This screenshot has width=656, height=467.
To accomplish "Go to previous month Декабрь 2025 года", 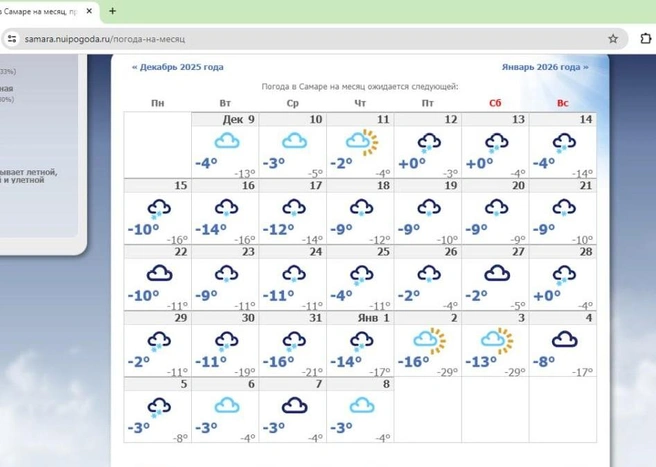I will (177, 67).
